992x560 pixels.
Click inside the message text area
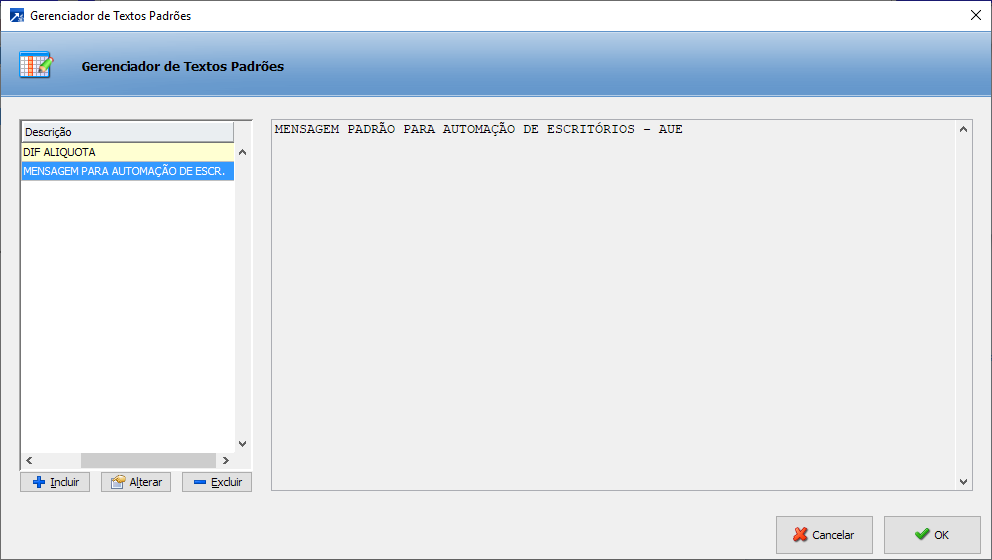(x=614, y=305)
